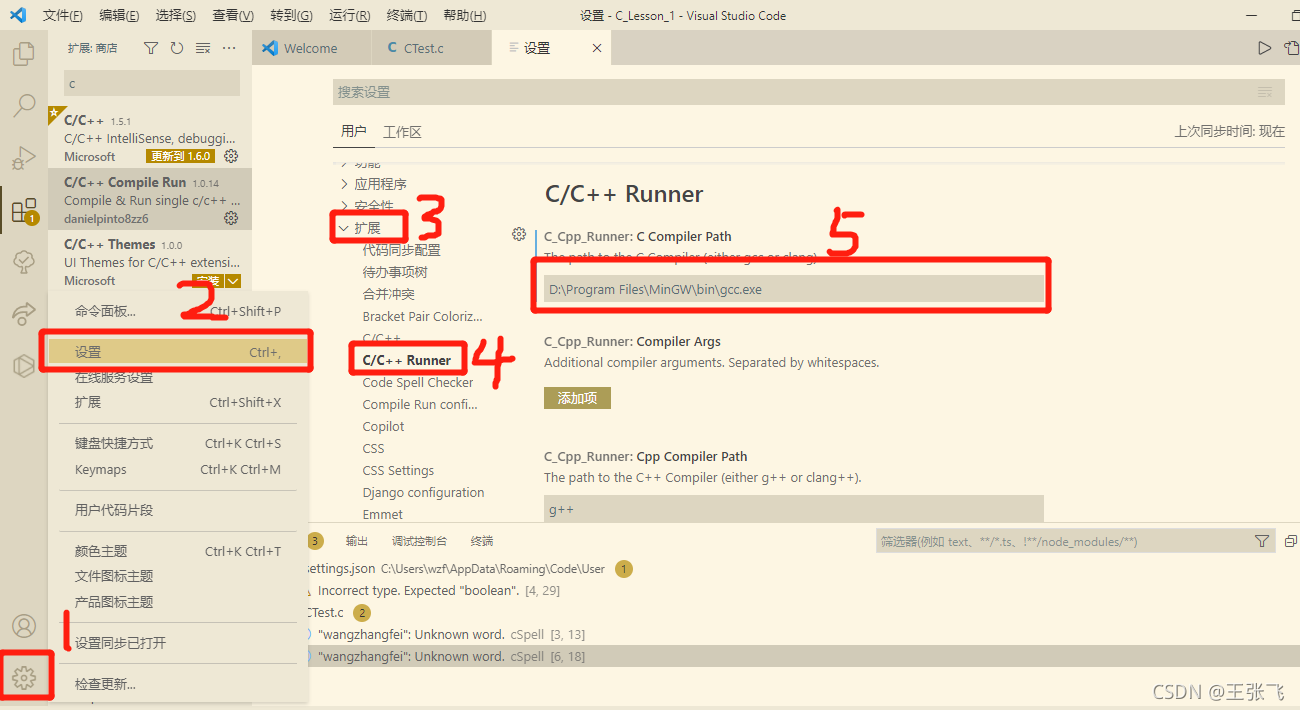This screenshot has width=1300, height=710.
Task: Open the Search view in activity bar
Action: coord(24,105)
